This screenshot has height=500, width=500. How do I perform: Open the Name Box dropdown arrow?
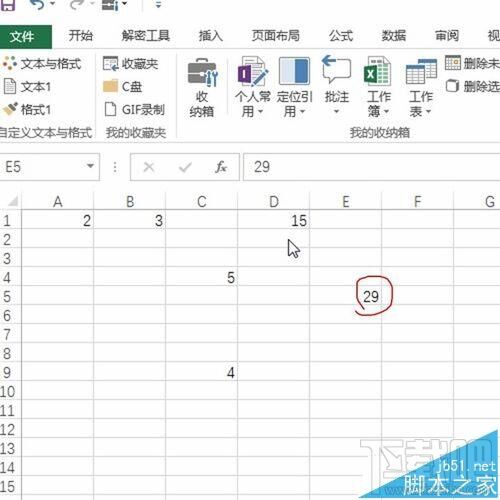[x=90, y=166]
